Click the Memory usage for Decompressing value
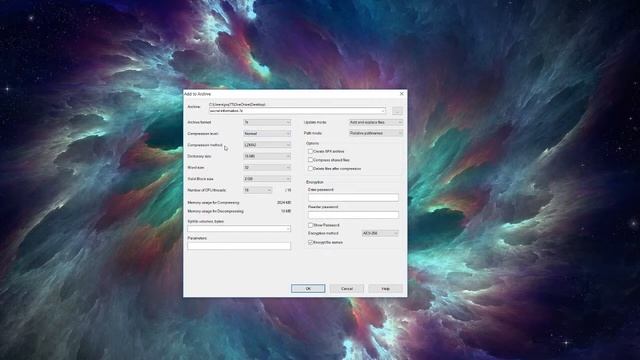This screenshot has width=640, height=360. (x=286, y=211)
